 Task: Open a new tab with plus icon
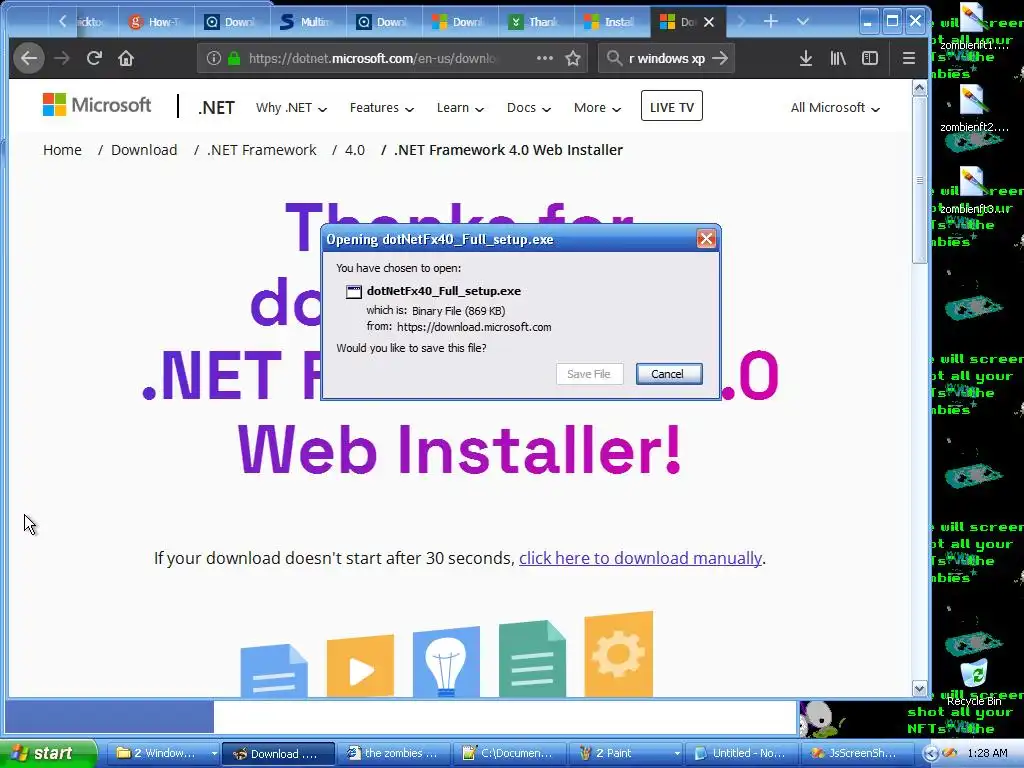(x=771, y=22)
